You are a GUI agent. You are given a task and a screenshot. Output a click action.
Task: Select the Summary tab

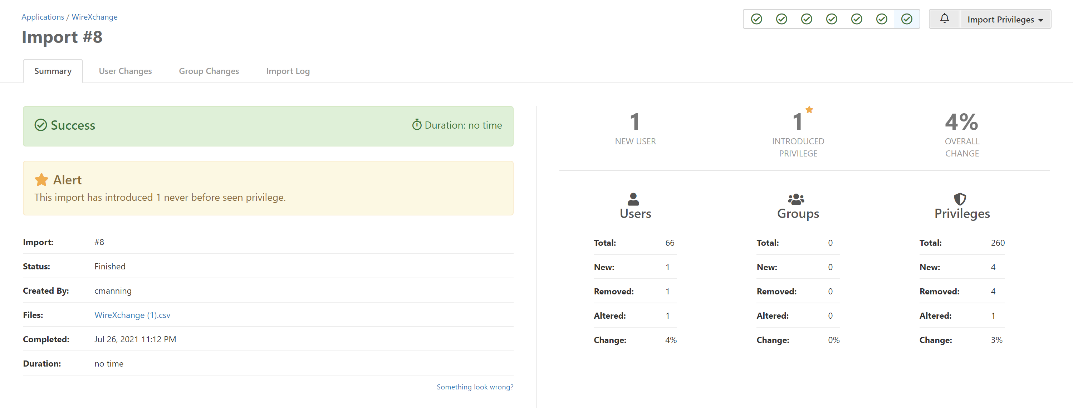(53, 71)
